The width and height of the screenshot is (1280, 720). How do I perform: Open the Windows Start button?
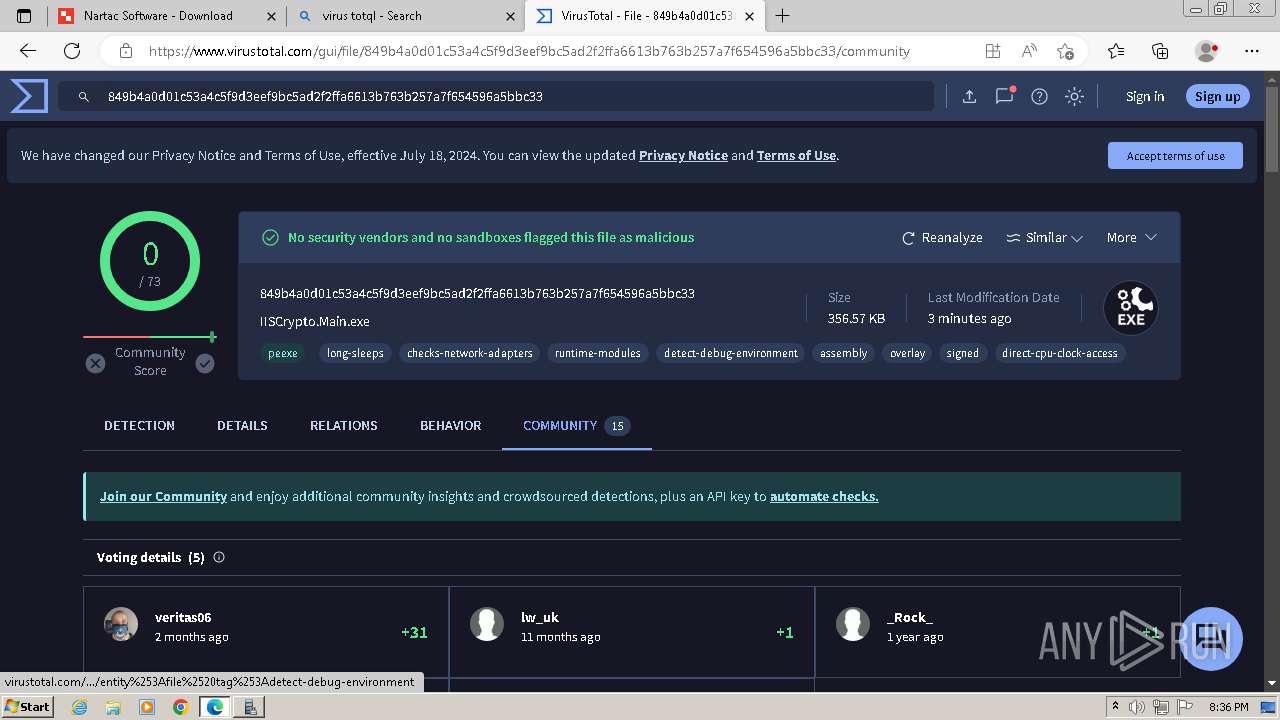click(x=27, y=707)
